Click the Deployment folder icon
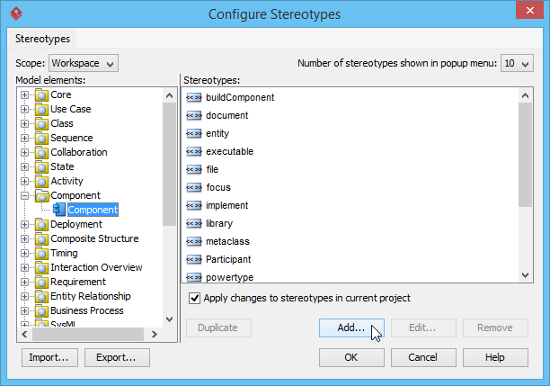Screen dimensions: 550x386 pos(42,224)
